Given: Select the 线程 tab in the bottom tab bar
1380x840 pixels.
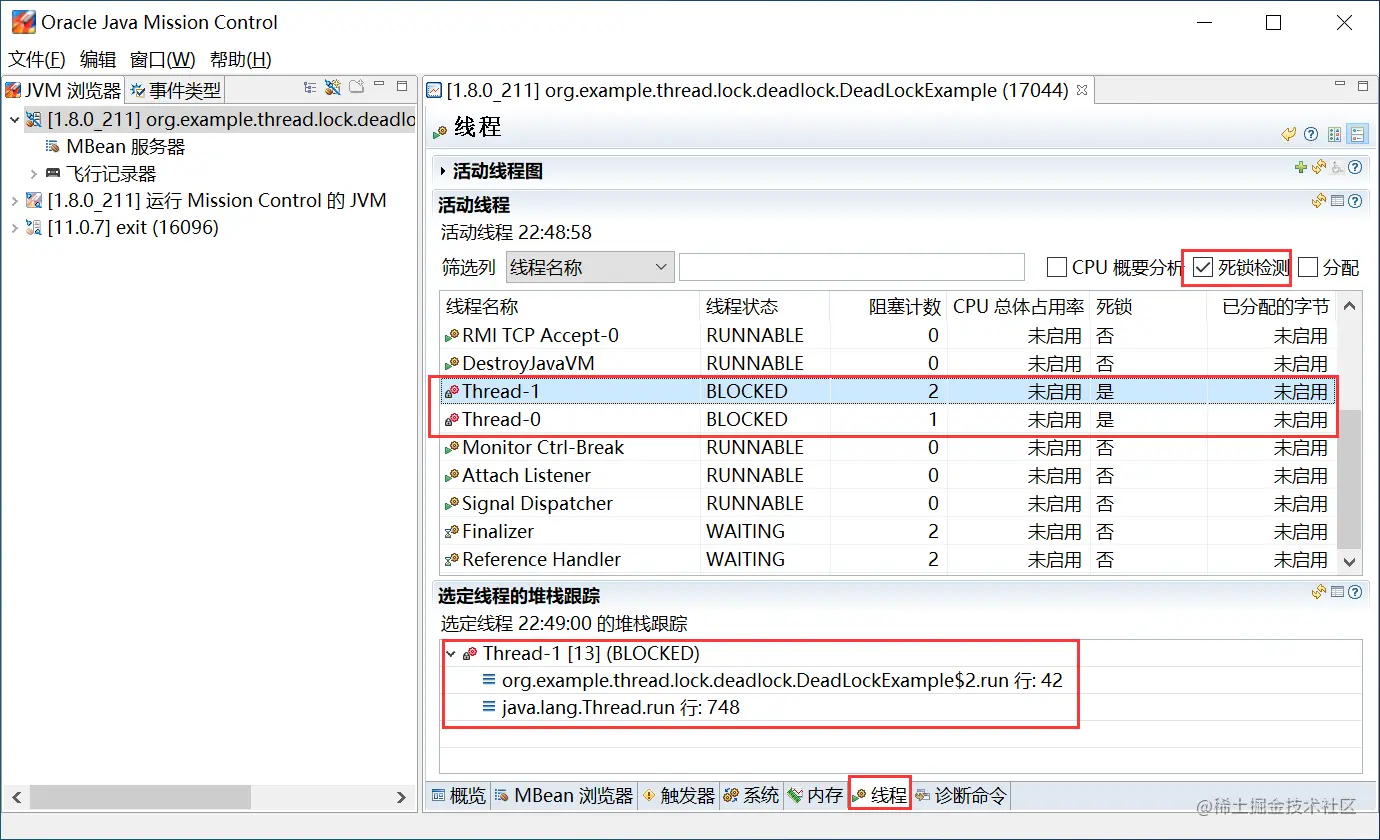Looking at the screenshot, I should coord(879,796).
